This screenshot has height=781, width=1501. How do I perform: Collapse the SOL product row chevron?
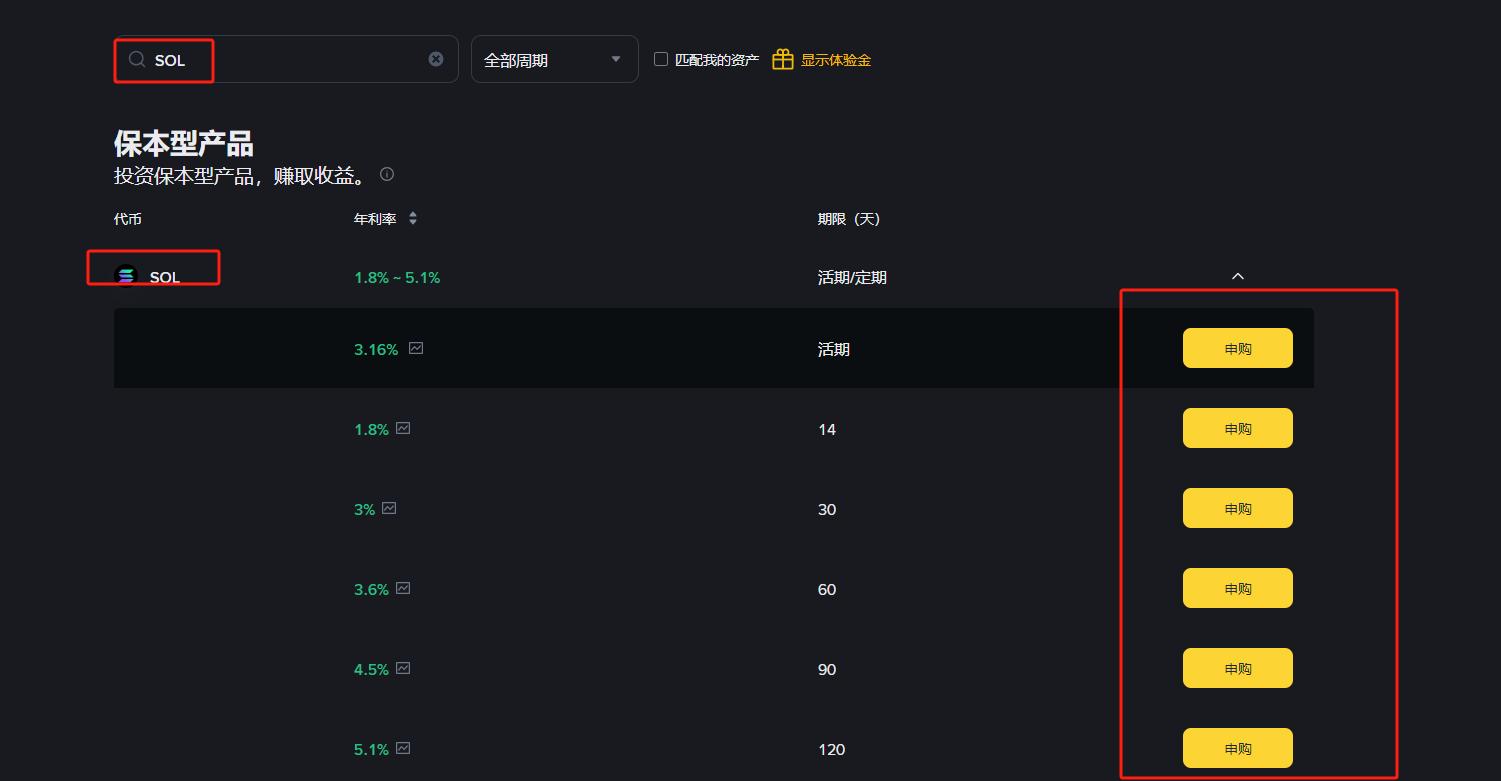(1237, 277)
